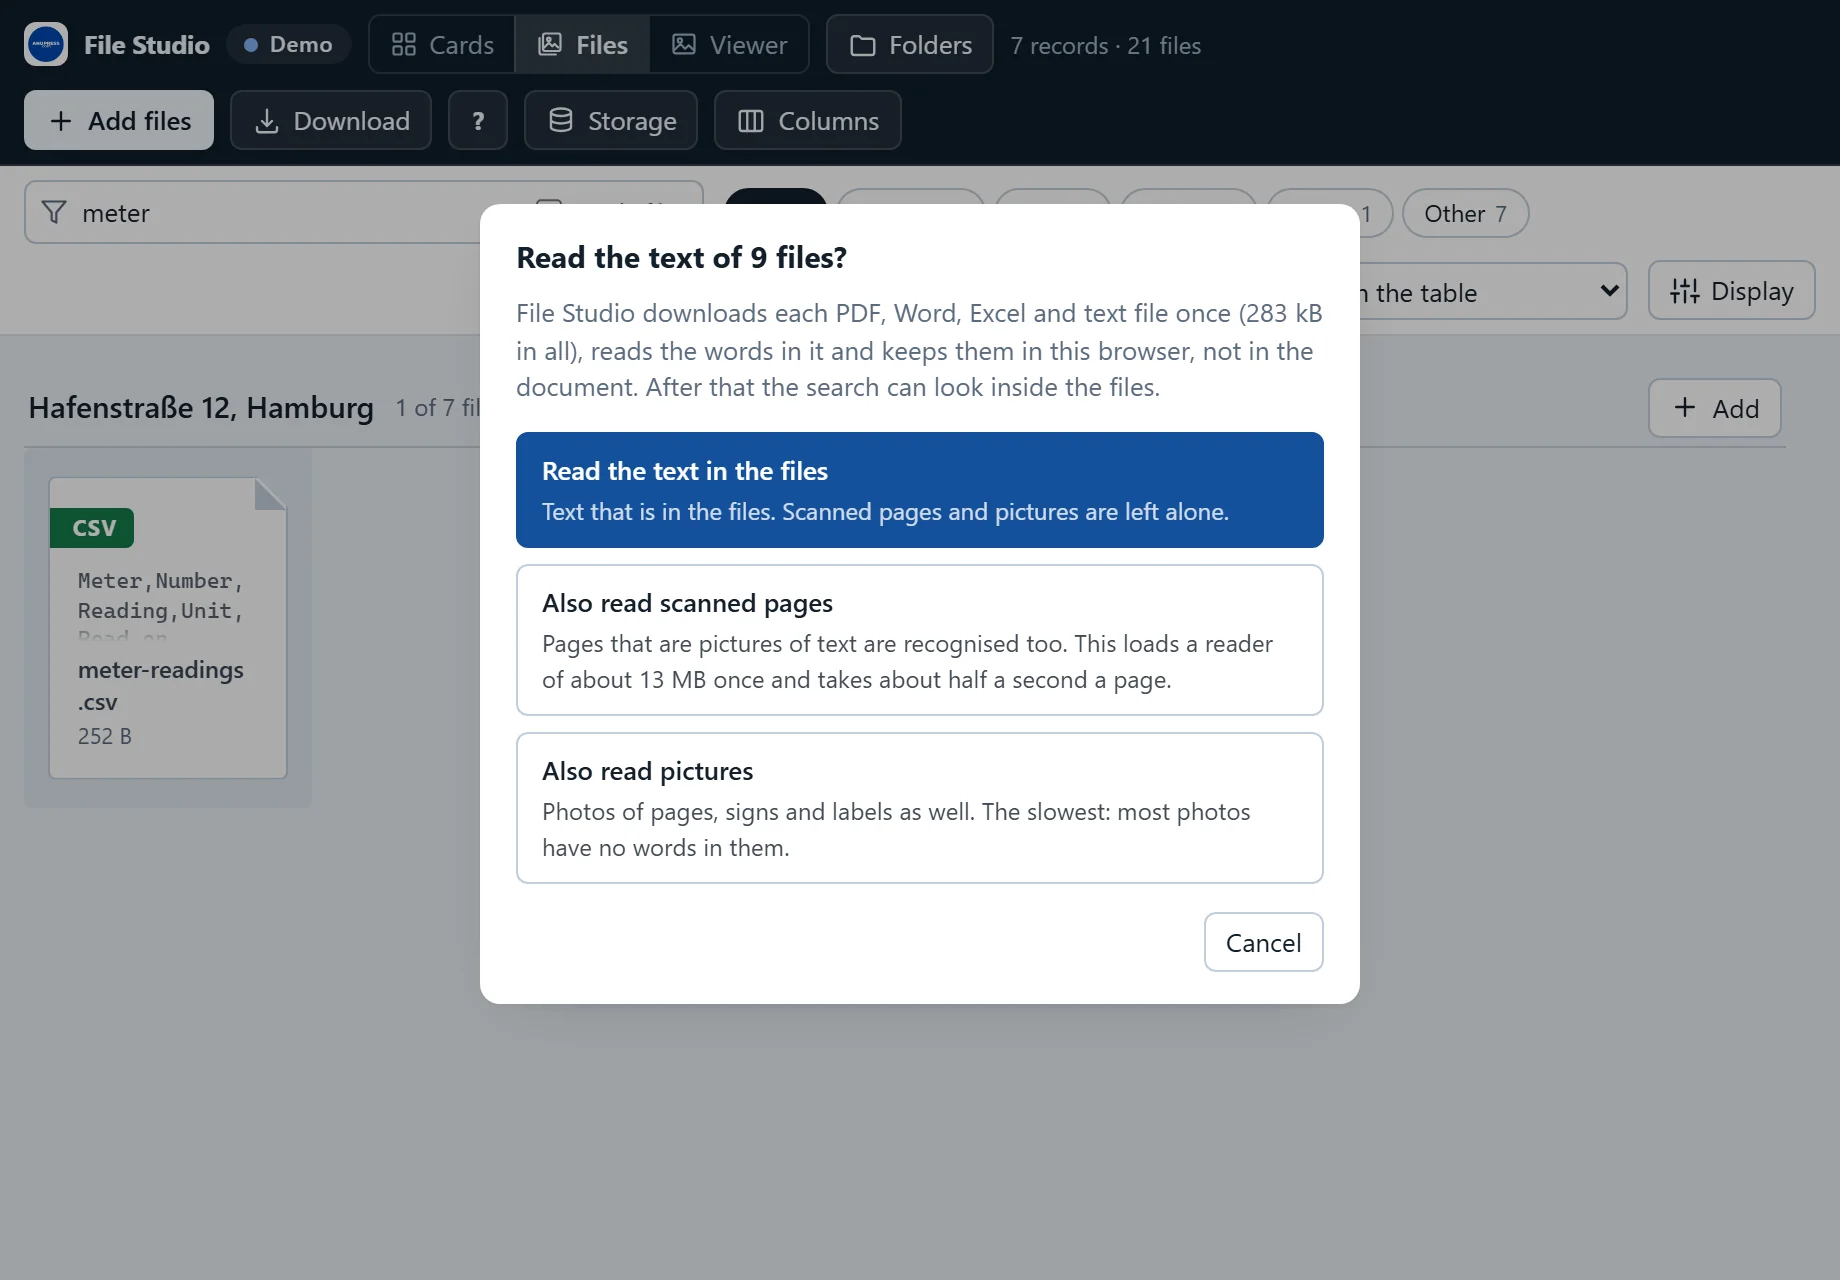The width and height of the screenshot is (1840, 1280).
Task: Open the meter-readings.csv file card
Action: tap(168, 628)
